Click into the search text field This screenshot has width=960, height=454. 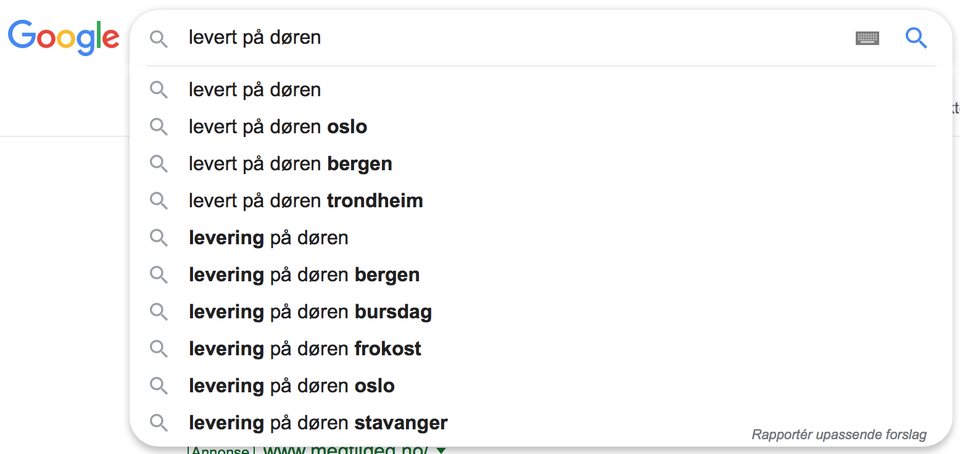point(500,38)
